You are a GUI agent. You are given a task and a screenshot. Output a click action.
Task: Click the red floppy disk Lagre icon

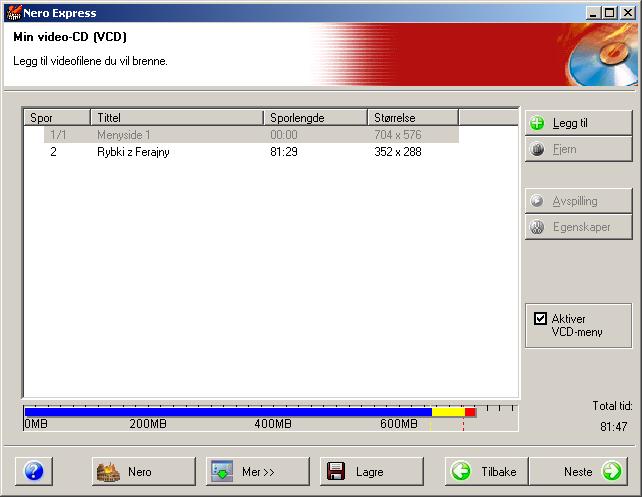click(x=336, y=471)
